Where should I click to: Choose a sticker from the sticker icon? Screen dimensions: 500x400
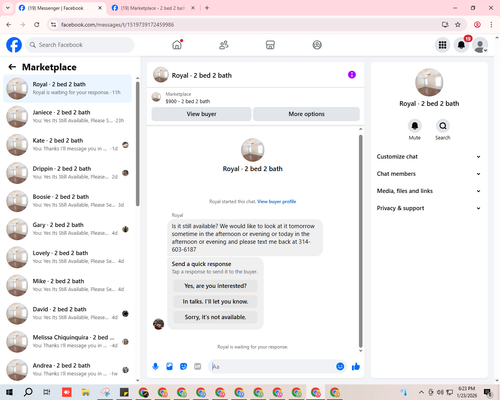click(x=183, y=367)
